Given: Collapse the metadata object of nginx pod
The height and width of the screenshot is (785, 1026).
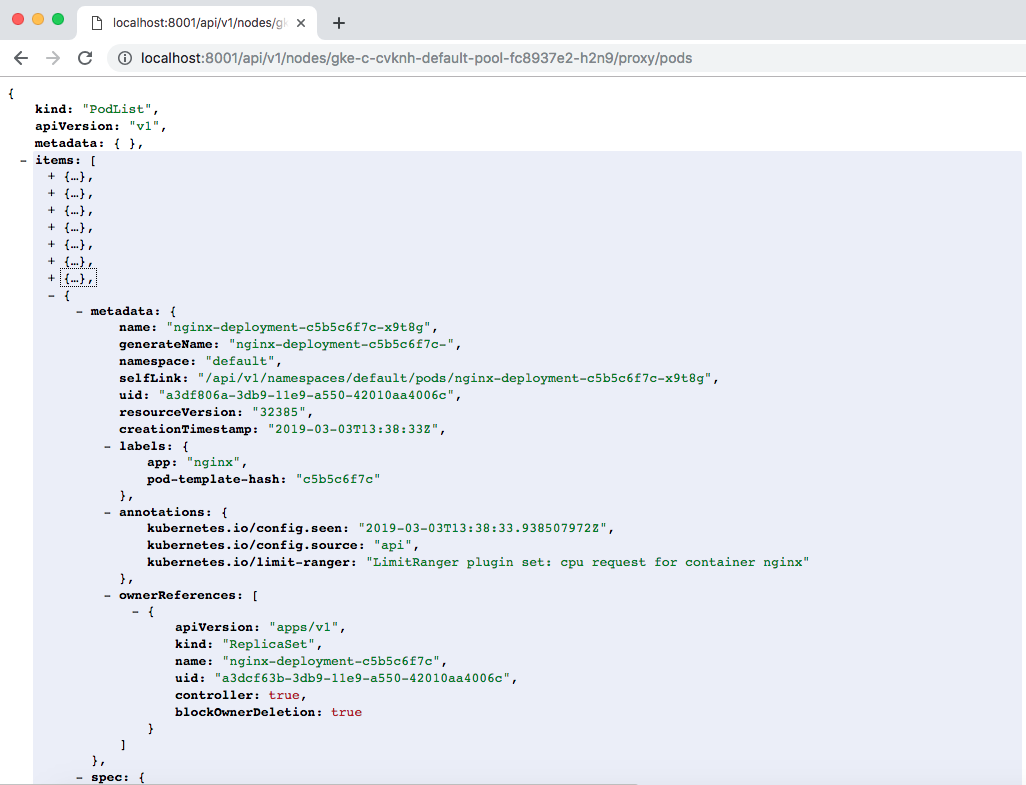Looking at the screenshot, I should pyautogui.click(x=79, y=311).
